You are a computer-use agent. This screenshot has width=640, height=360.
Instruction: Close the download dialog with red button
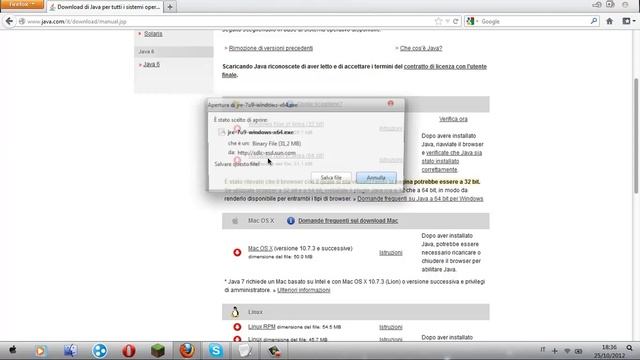point(391,104)
